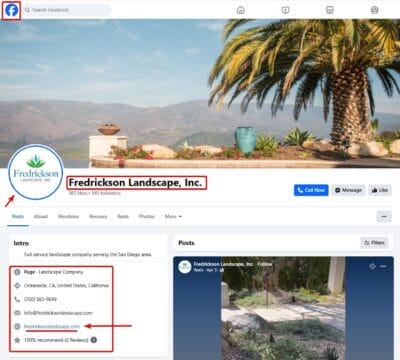This screenshot has height=360, width=400.
Task: Click the info@fredricksonlandscape.com email address
Action: tap(58, 313)
